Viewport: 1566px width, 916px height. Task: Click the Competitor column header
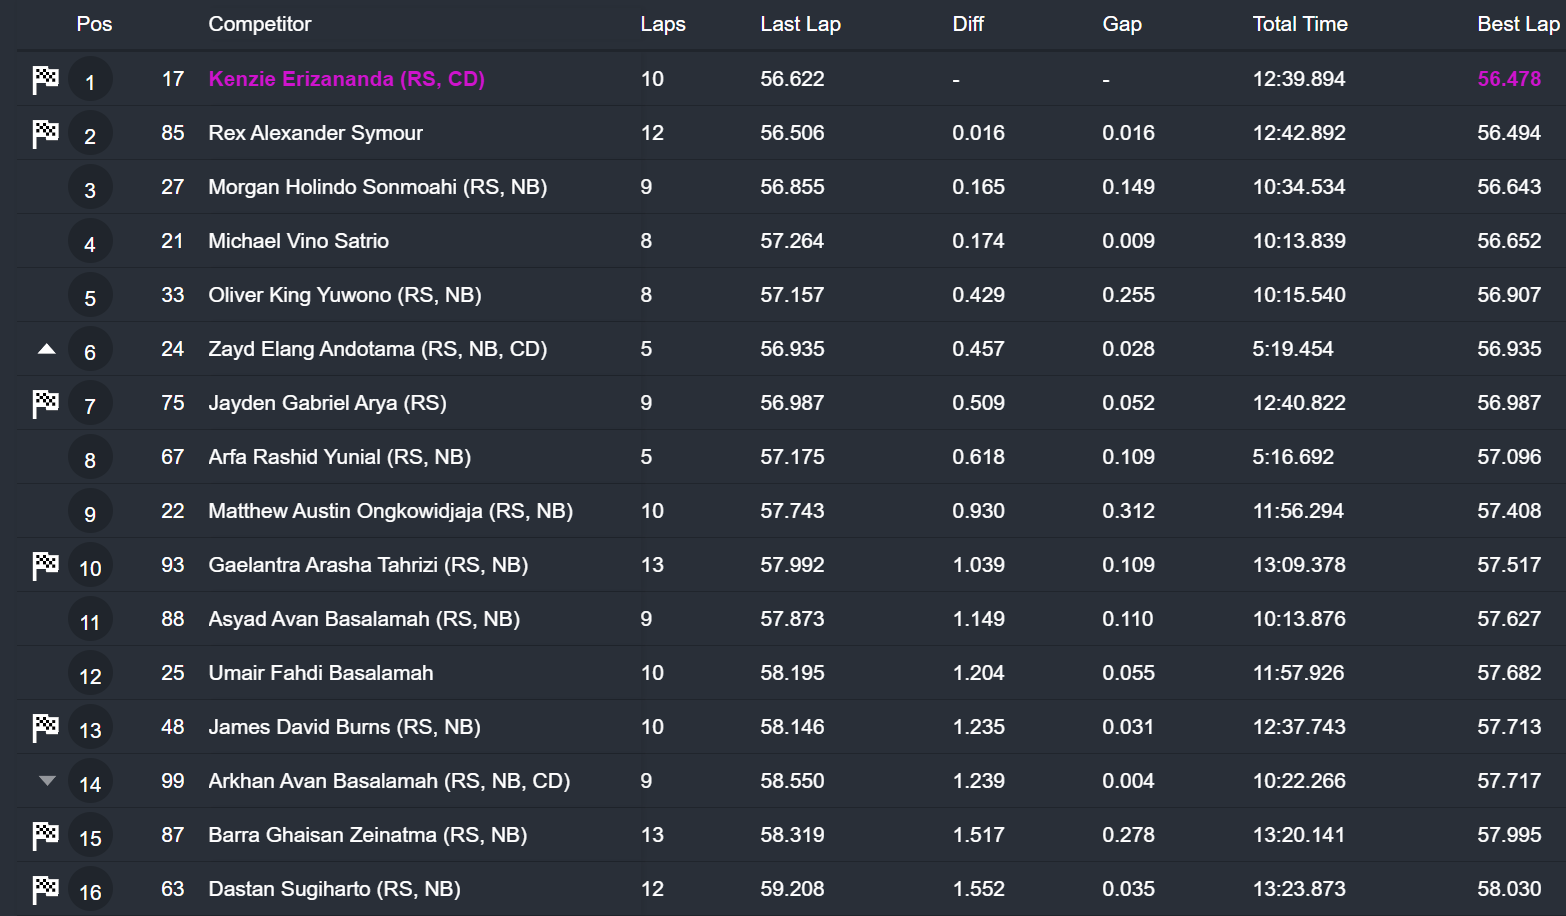259,24
